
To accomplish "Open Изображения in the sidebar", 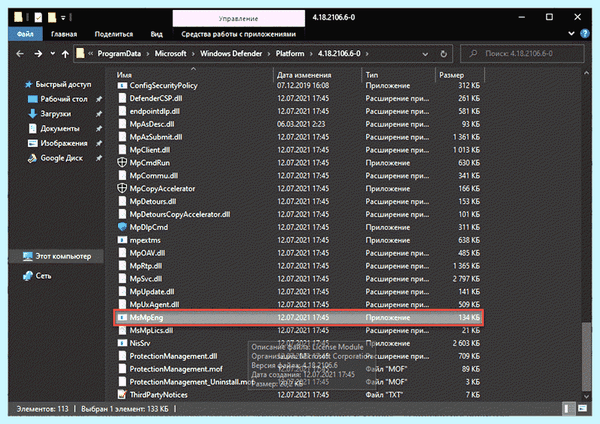I will pos(64,143).
